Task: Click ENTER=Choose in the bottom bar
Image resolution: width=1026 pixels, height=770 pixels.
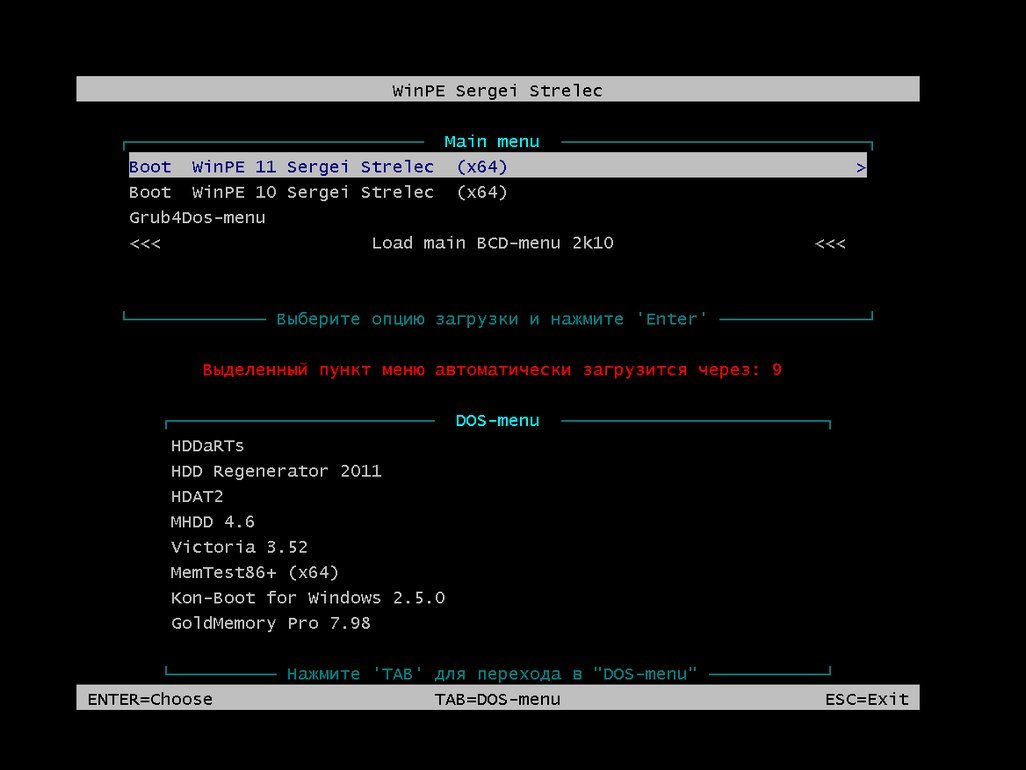Action: click(150, 699)
